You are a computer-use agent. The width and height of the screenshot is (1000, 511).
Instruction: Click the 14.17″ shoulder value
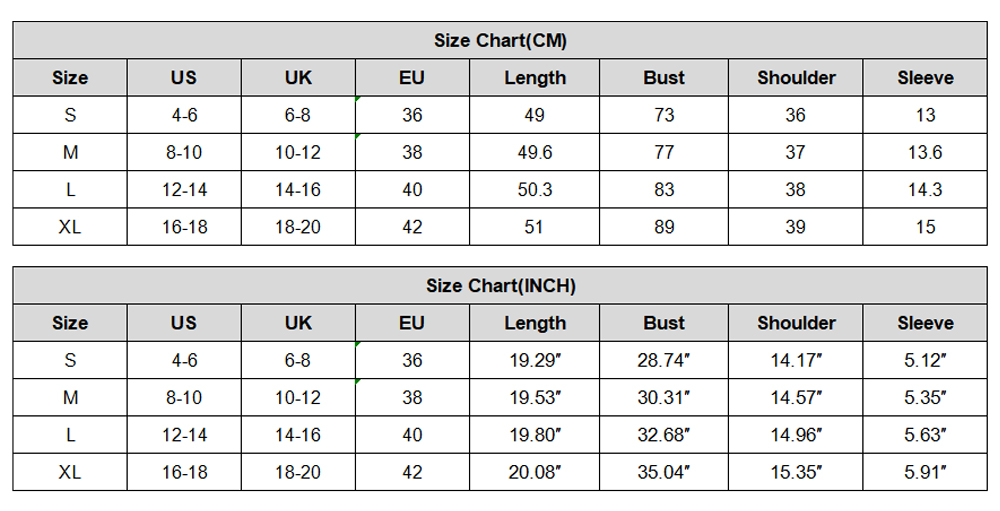point(796,360)
